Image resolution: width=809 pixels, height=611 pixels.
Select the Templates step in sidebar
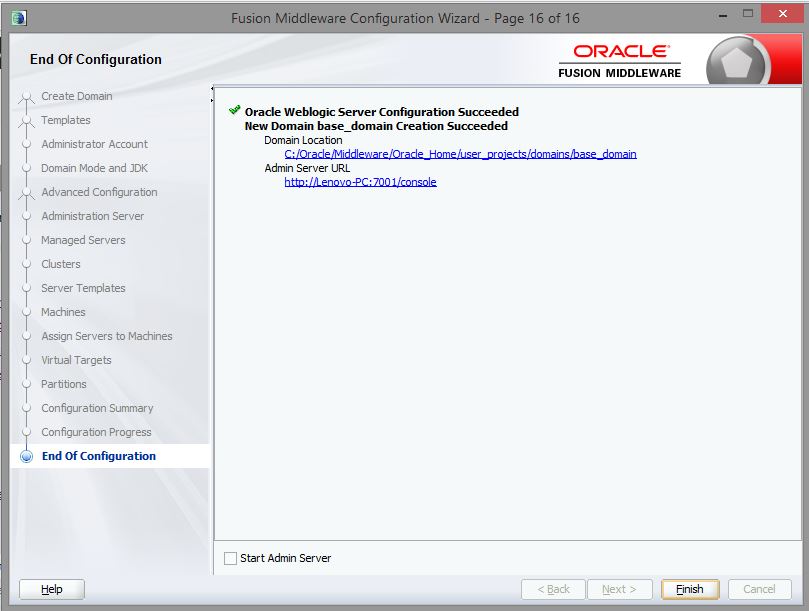66,120
